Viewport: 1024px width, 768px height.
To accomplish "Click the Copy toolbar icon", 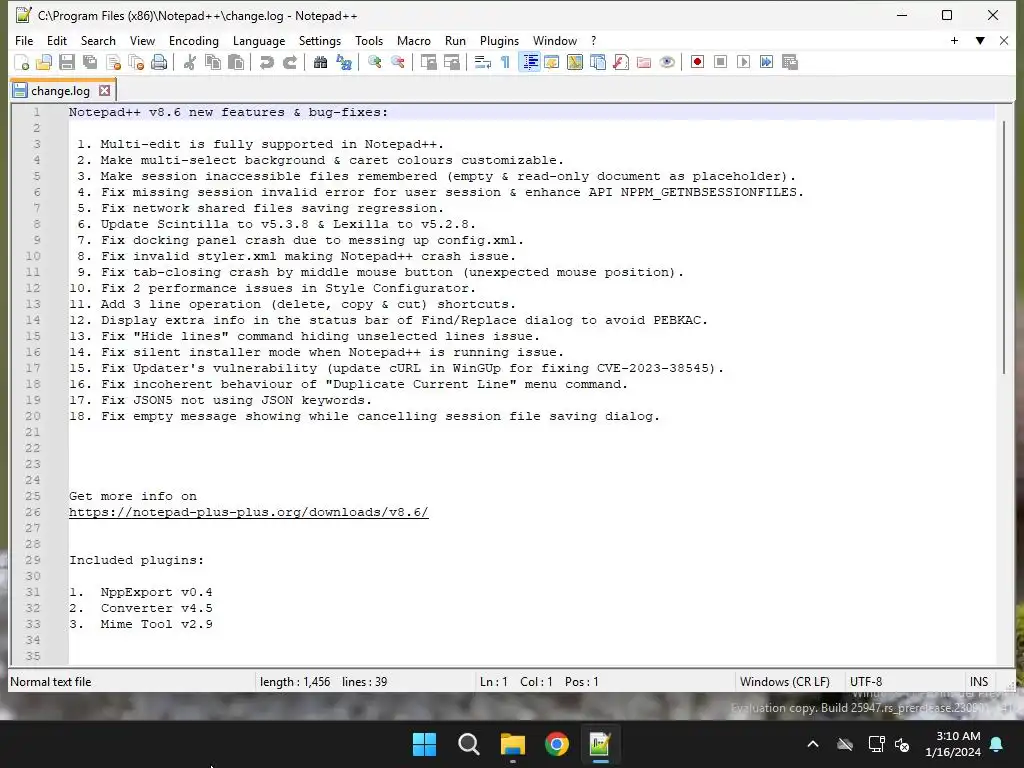I will (213, 63).
